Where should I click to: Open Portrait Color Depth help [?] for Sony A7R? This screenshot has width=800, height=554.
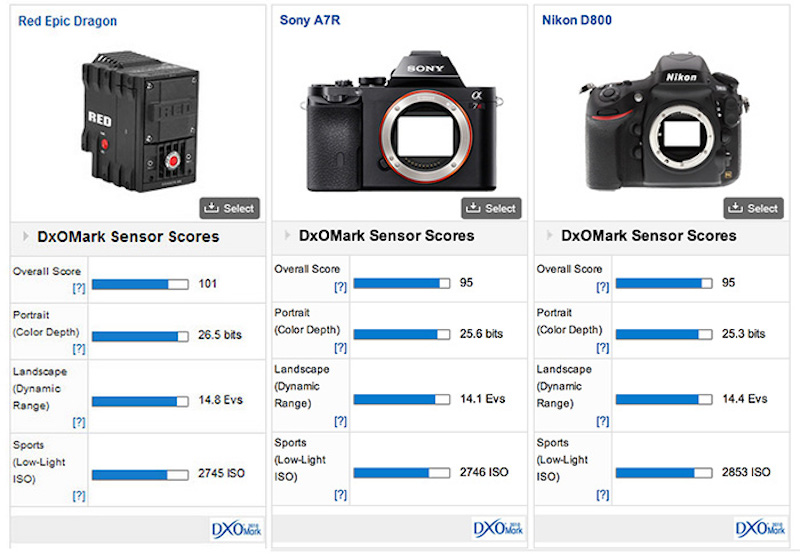(340, 348)
